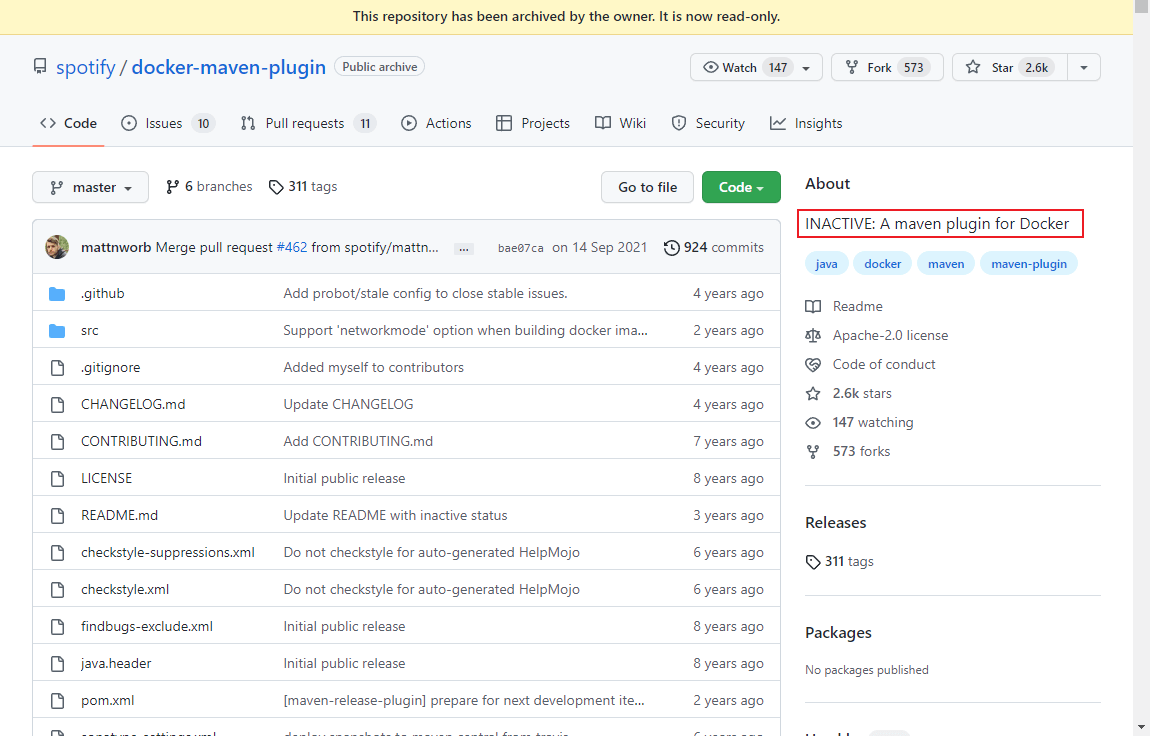
Task: Click the eye icon beside 147 watching
Action: click(813, 423)
